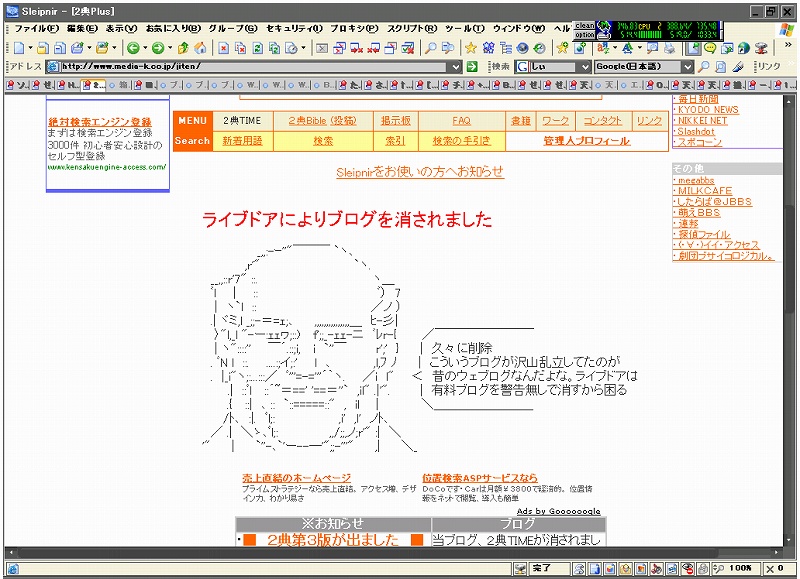
Task: Toggle the blocked-eye icon in status bar
Action: point(688,568)
